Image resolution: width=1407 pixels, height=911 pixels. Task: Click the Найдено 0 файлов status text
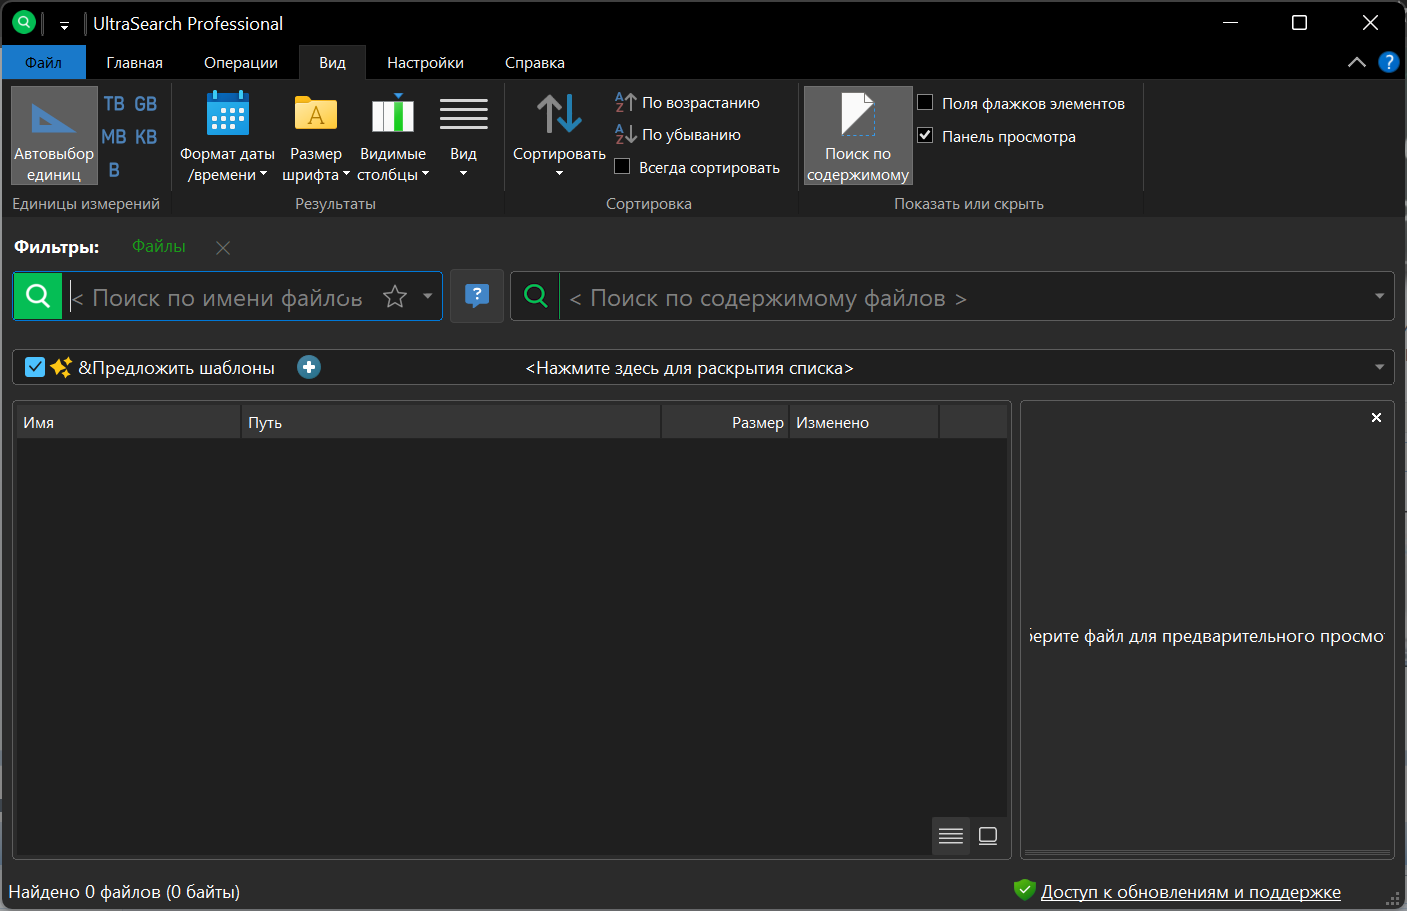point(124,892)
